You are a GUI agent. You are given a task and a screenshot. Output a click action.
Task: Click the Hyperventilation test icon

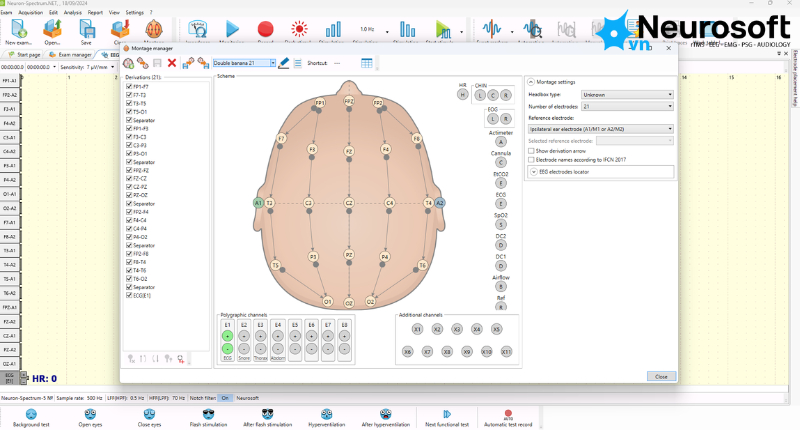pyautogui.click(x=327, y=417)
